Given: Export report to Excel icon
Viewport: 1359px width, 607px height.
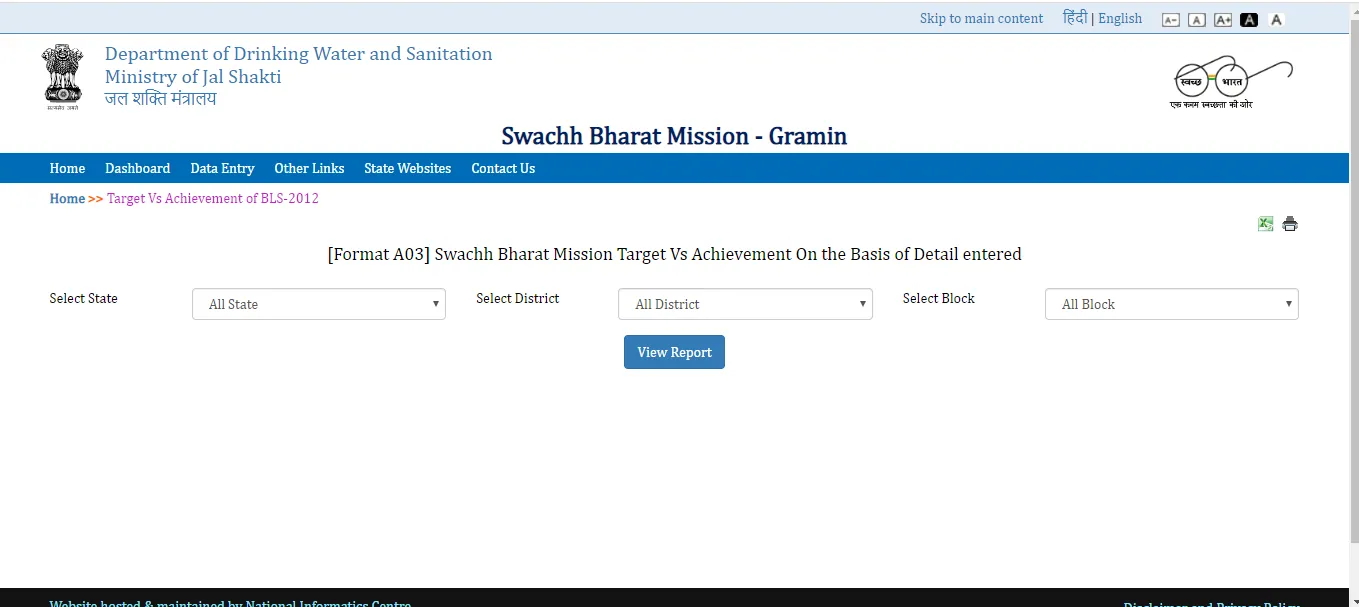Looking at the screenshot, I should [1265, 224].
